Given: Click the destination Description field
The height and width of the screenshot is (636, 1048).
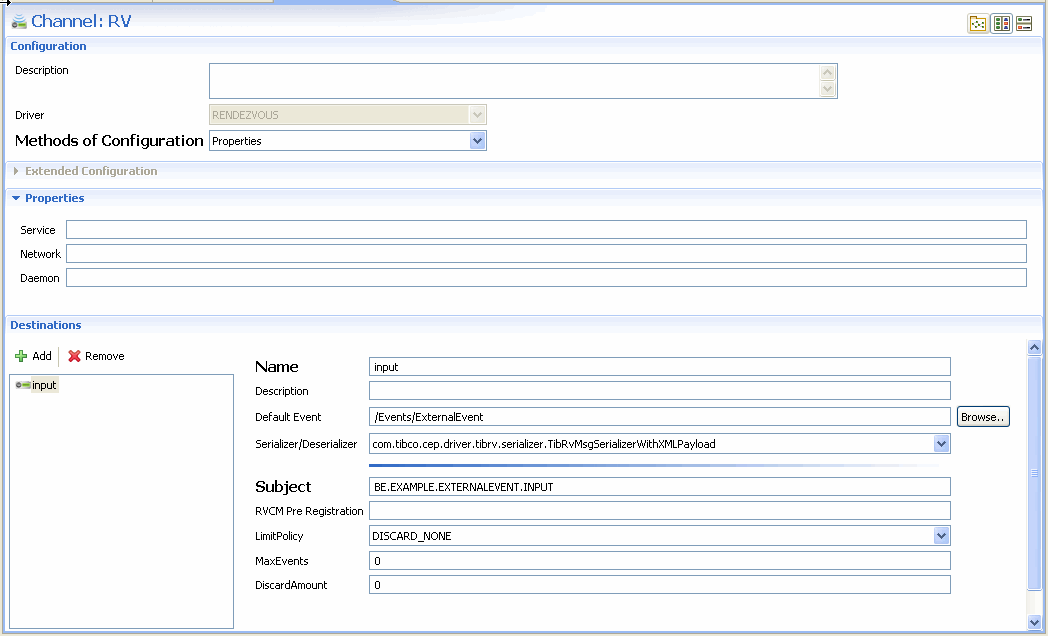Looking at the screenshot, I should [660, 391].
